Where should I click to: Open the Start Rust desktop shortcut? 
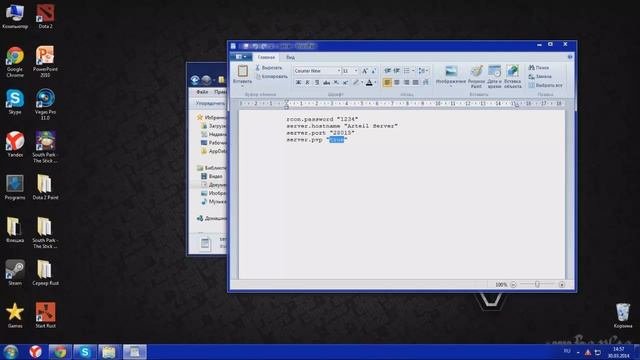coord(45,316)
